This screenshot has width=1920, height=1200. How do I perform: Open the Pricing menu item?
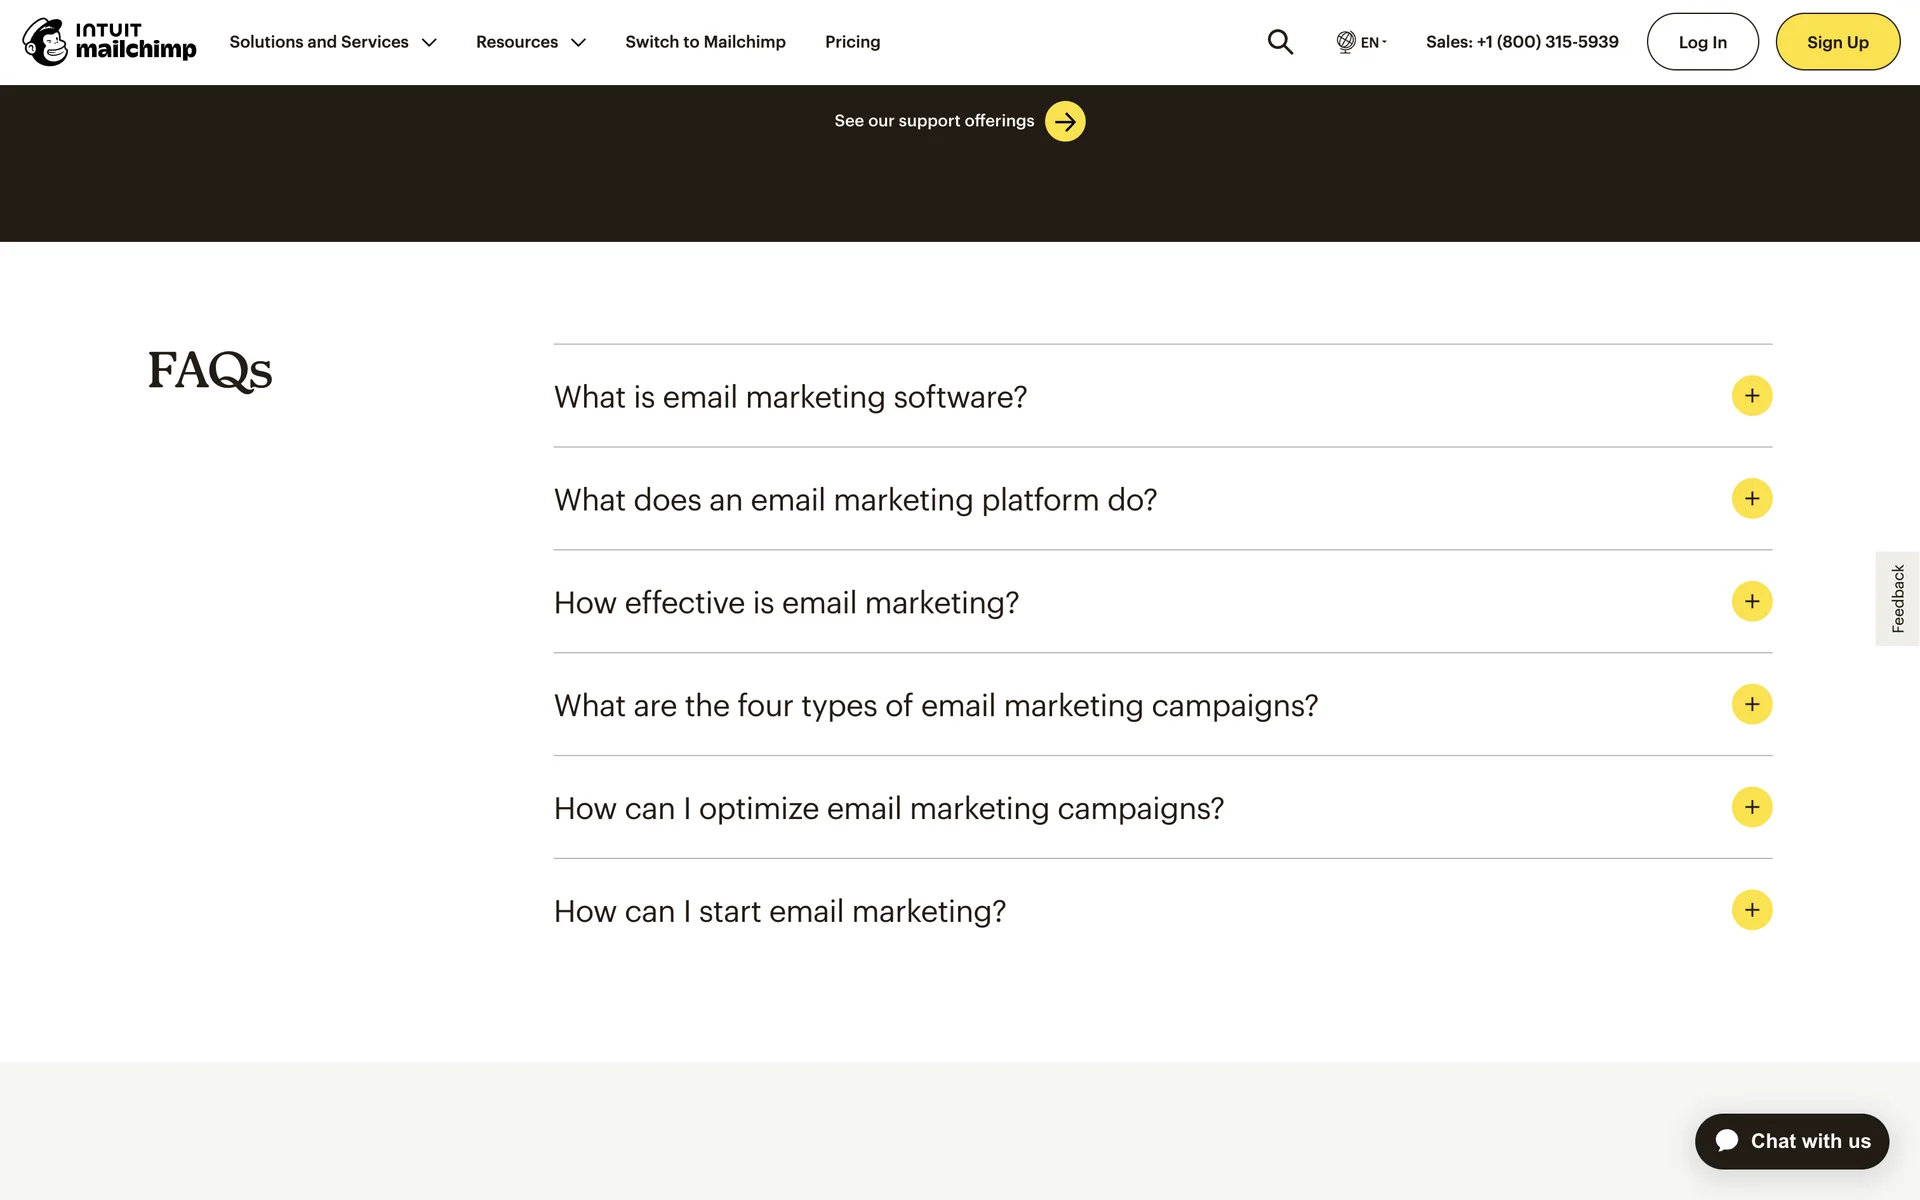click(x=852, y=42)
